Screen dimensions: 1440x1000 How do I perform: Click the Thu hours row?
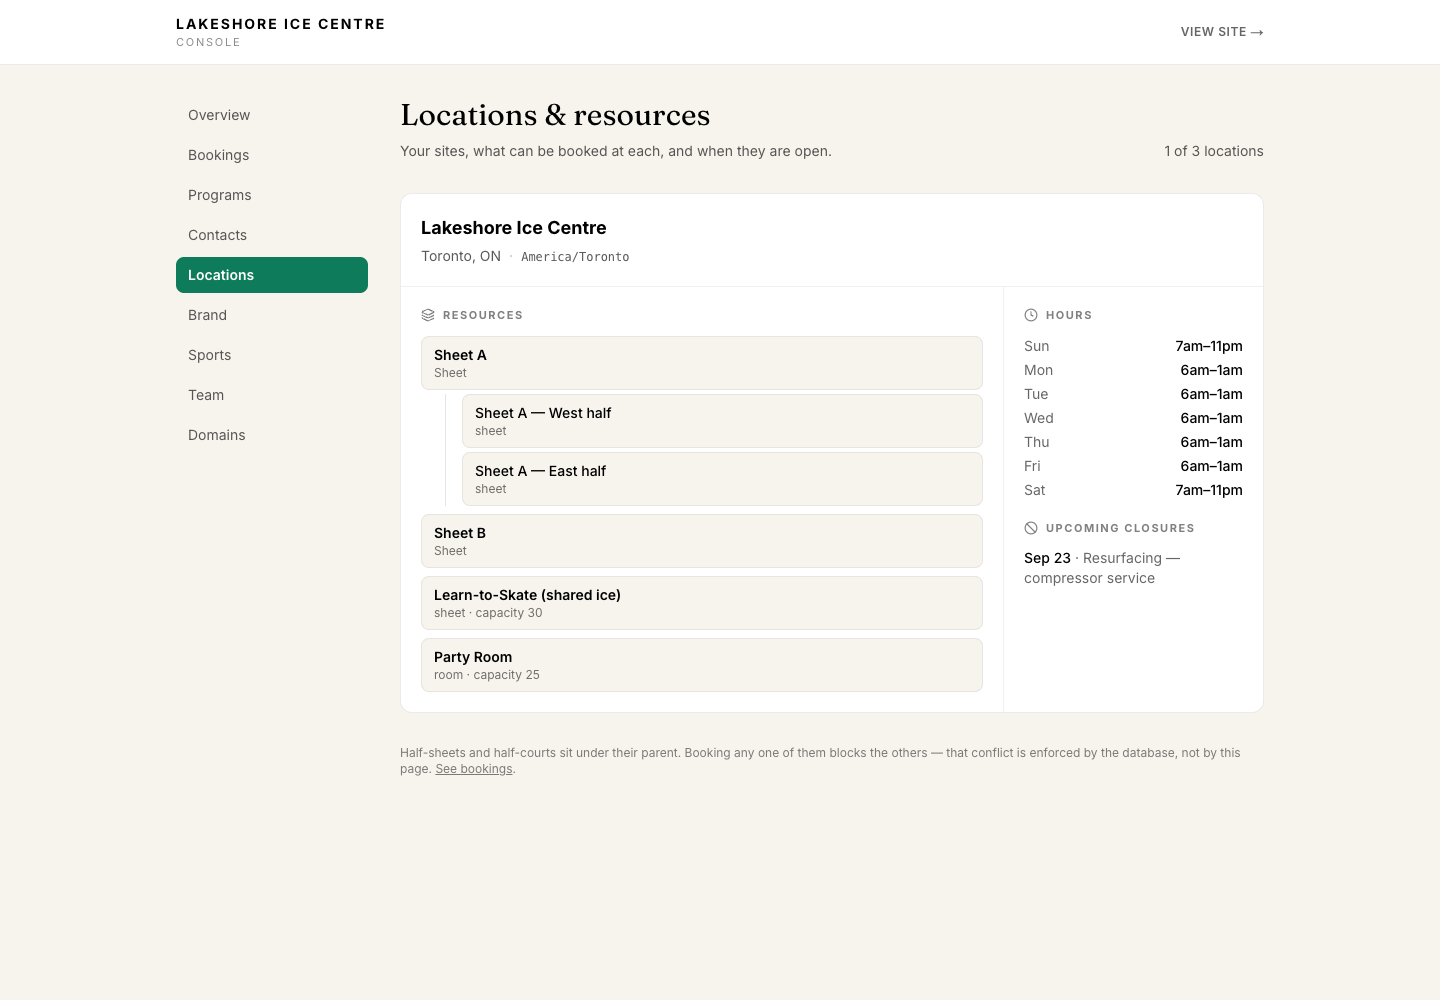(x=1133, y=442)
